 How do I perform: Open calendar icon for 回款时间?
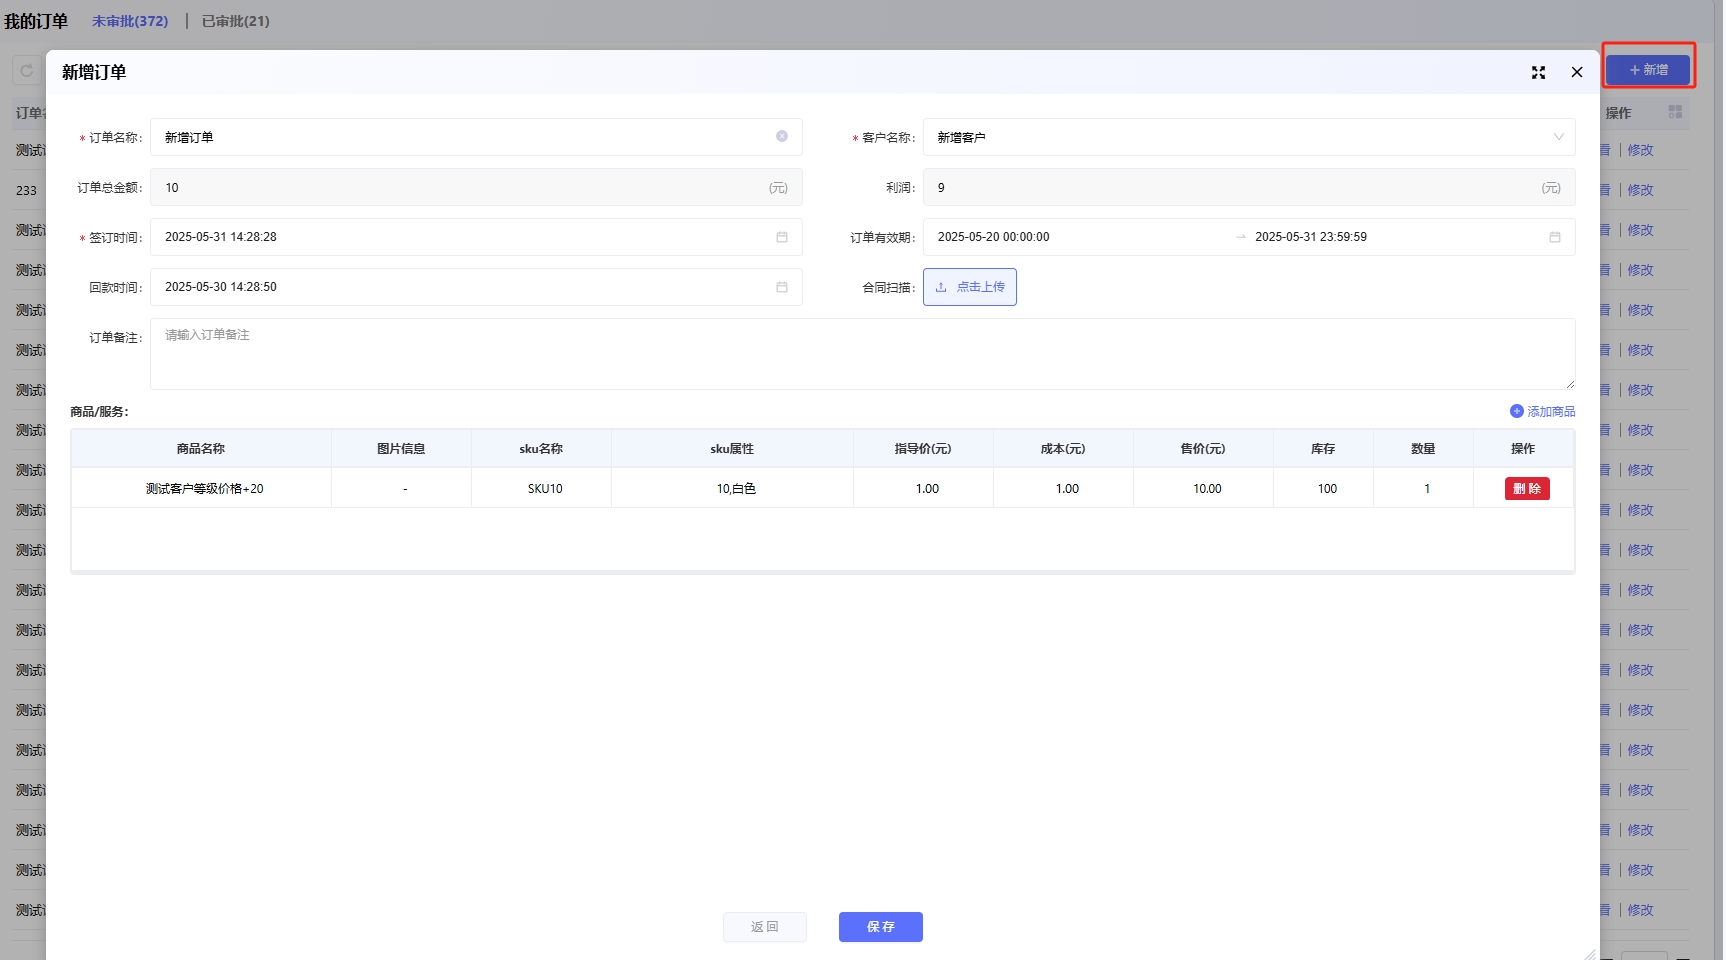[x=782, y=287]
